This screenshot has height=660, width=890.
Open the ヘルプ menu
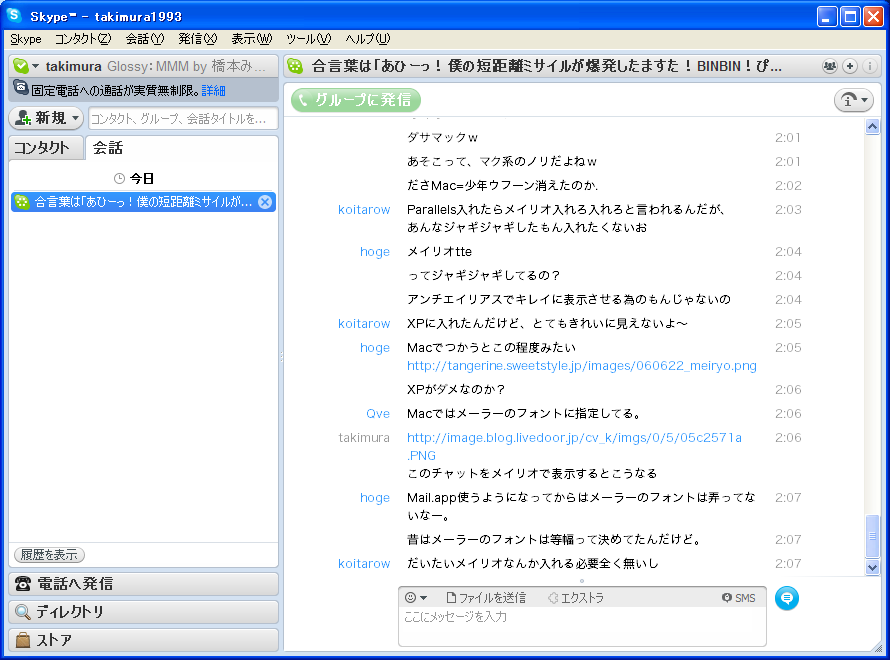coord(368,39)
